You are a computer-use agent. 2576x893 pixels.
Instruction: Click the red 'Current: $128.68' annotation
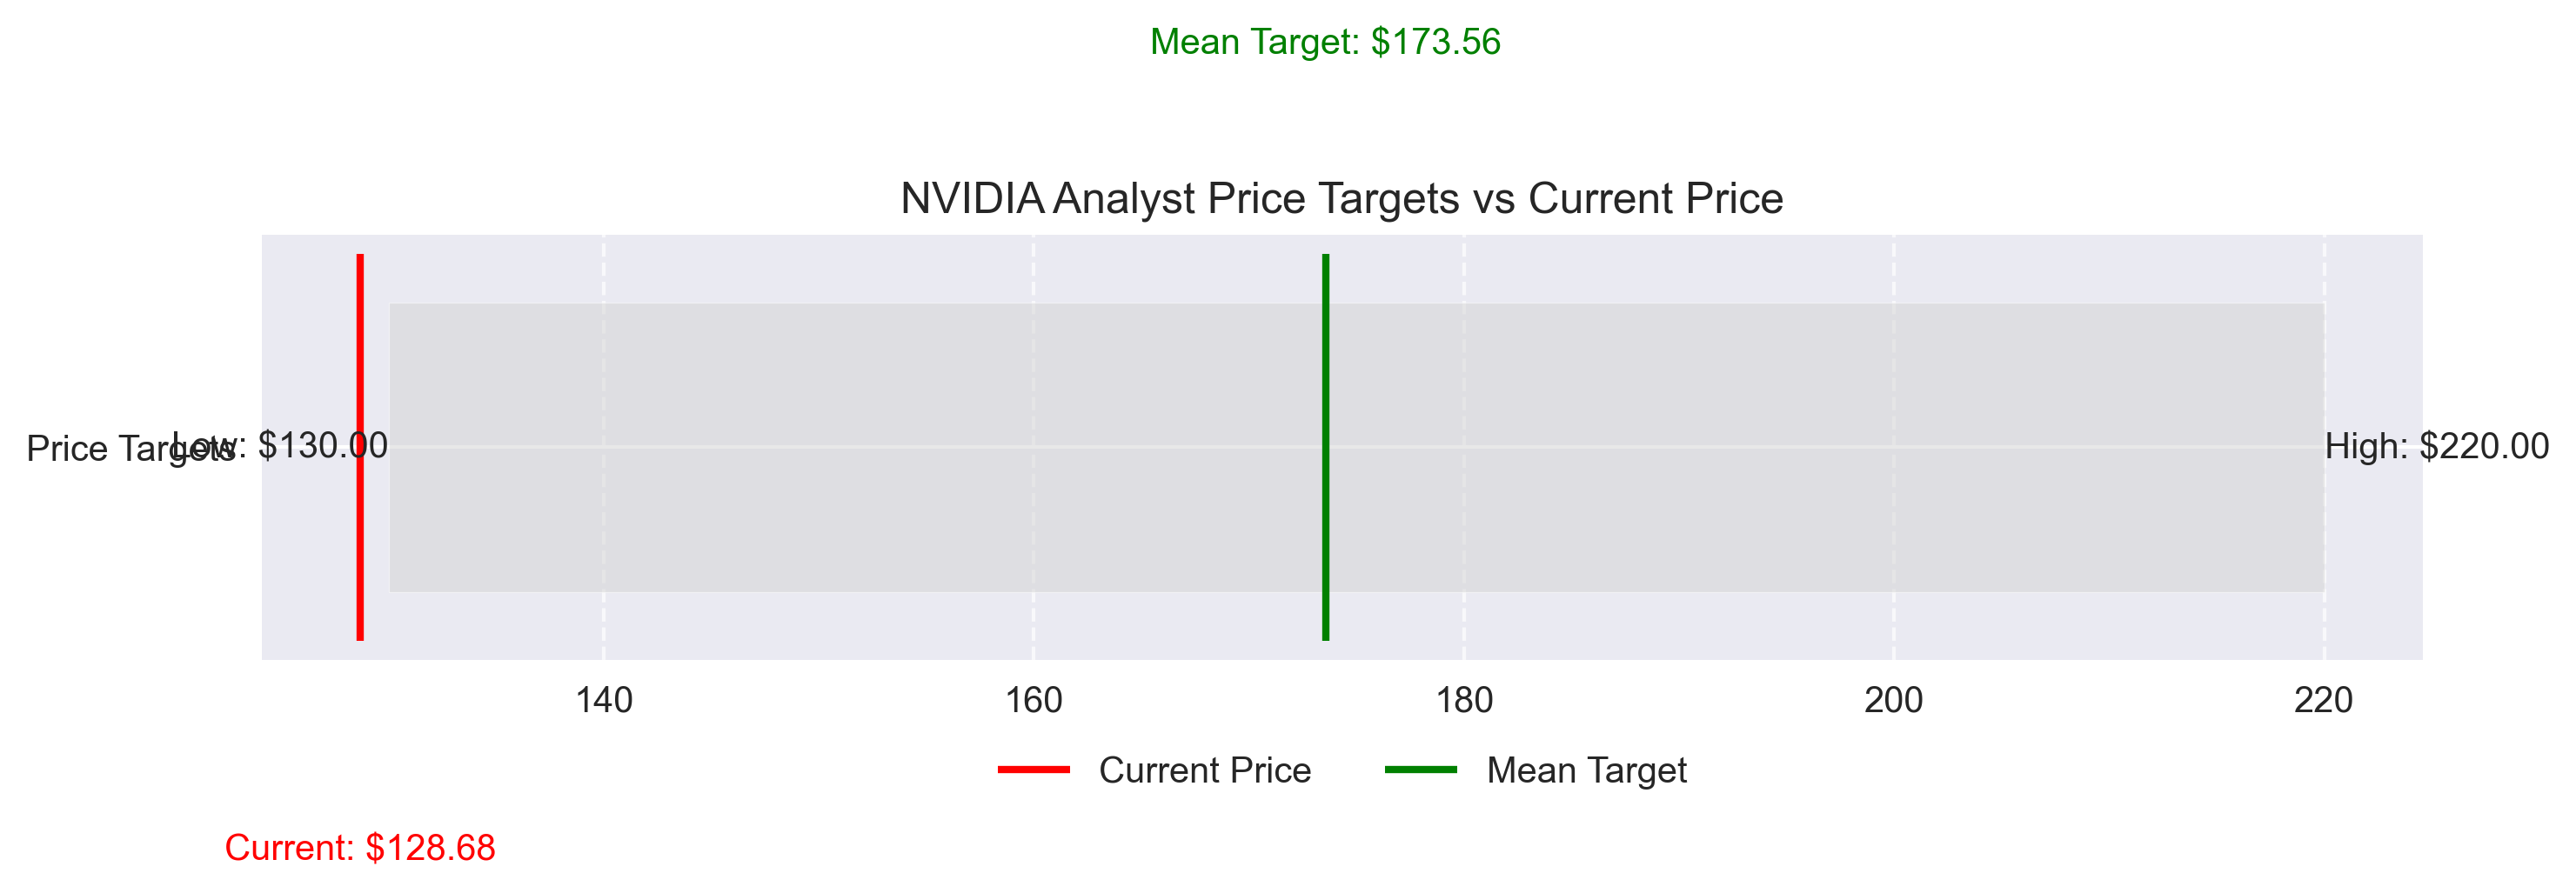point(360,848)
